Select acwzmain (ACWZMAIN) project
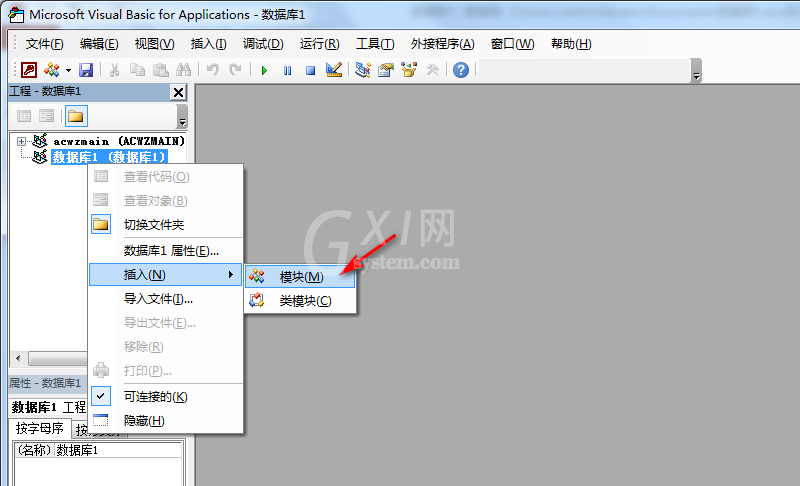The width and height of the screenshot is (800, 486). 119,141
